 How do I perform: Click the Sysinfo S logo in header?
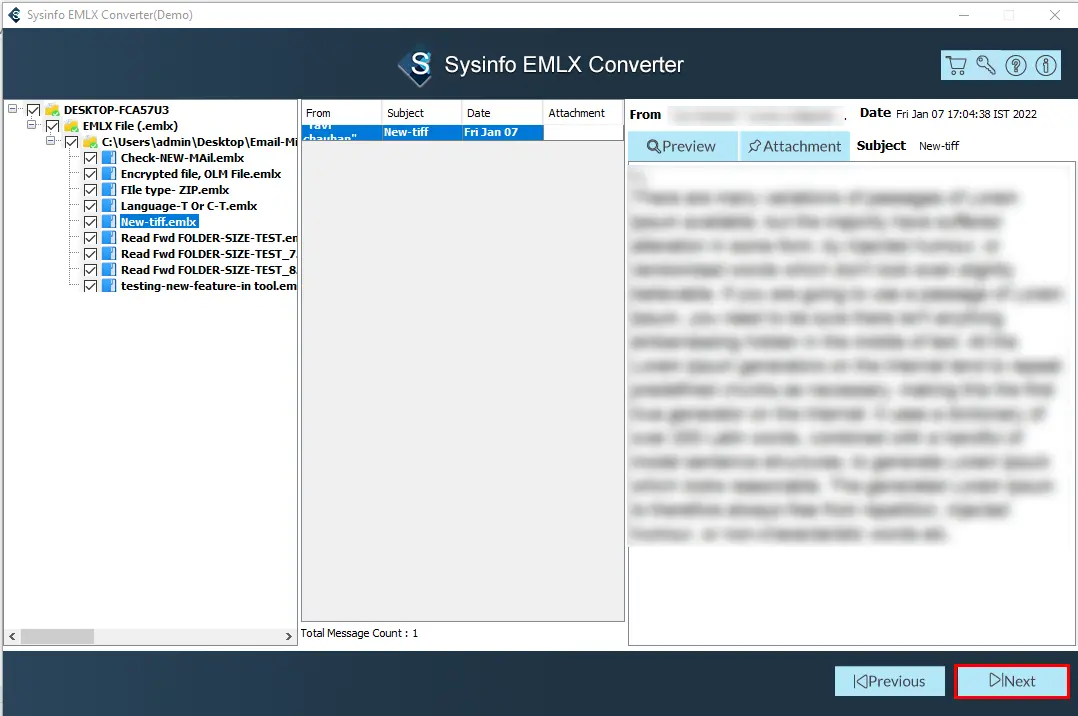coord(417,67)
